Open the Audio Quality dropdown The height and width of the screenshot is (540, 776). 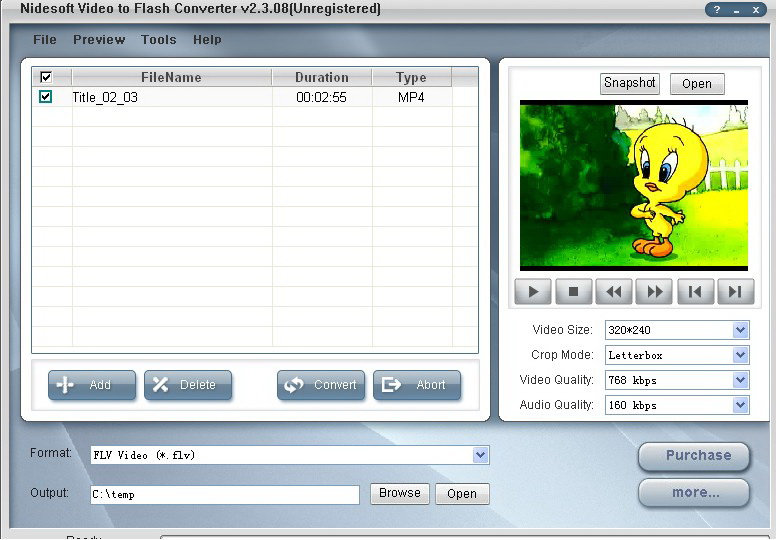tap(740, 405)
